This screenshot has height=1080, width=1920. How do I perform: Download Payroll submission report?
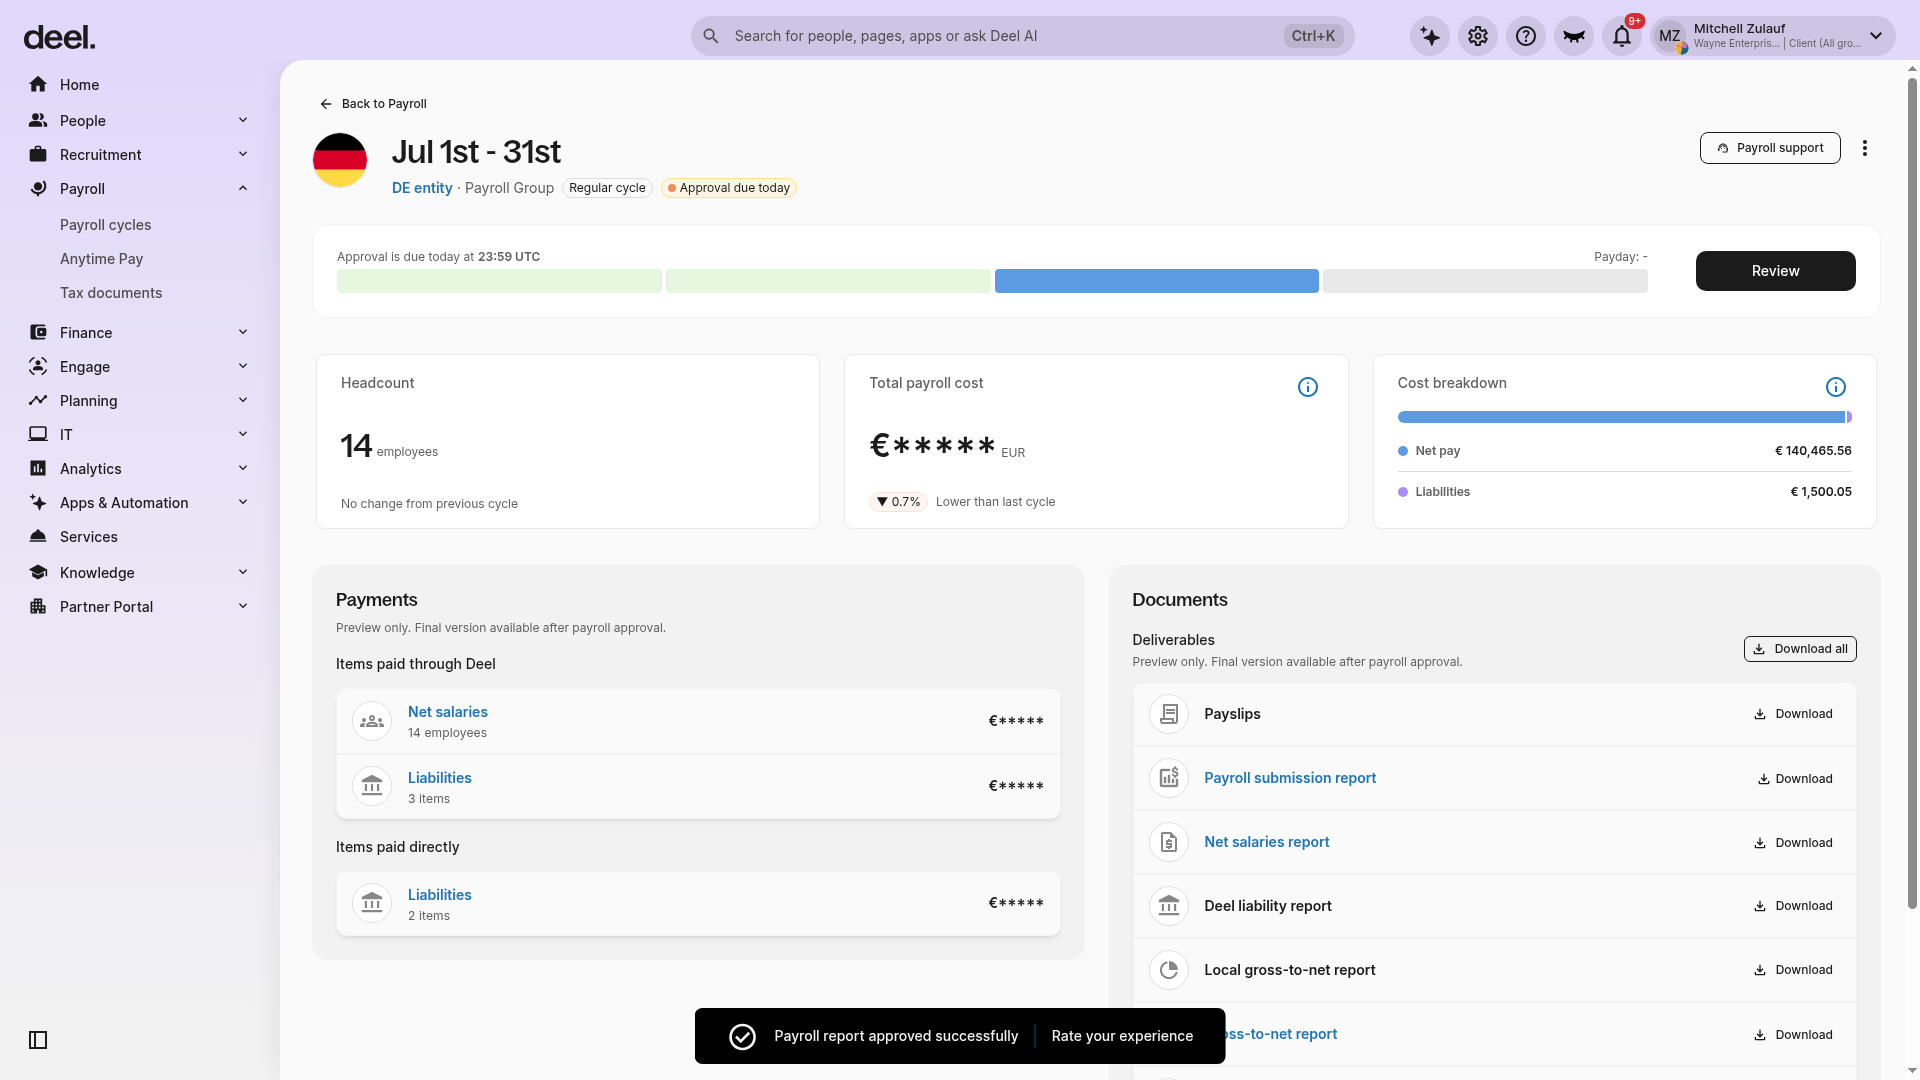coord(1795,779)
